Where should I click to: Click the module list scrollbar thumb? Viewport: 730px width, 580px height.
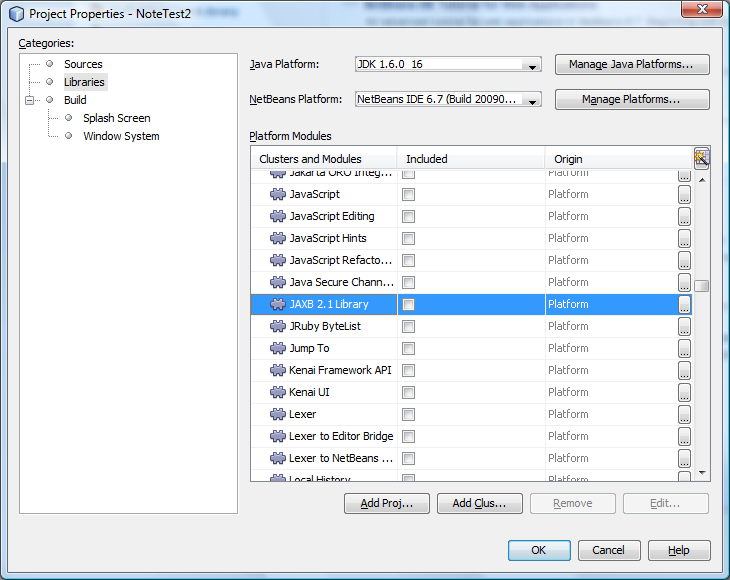pyautogui.click(x=702, y=285)
